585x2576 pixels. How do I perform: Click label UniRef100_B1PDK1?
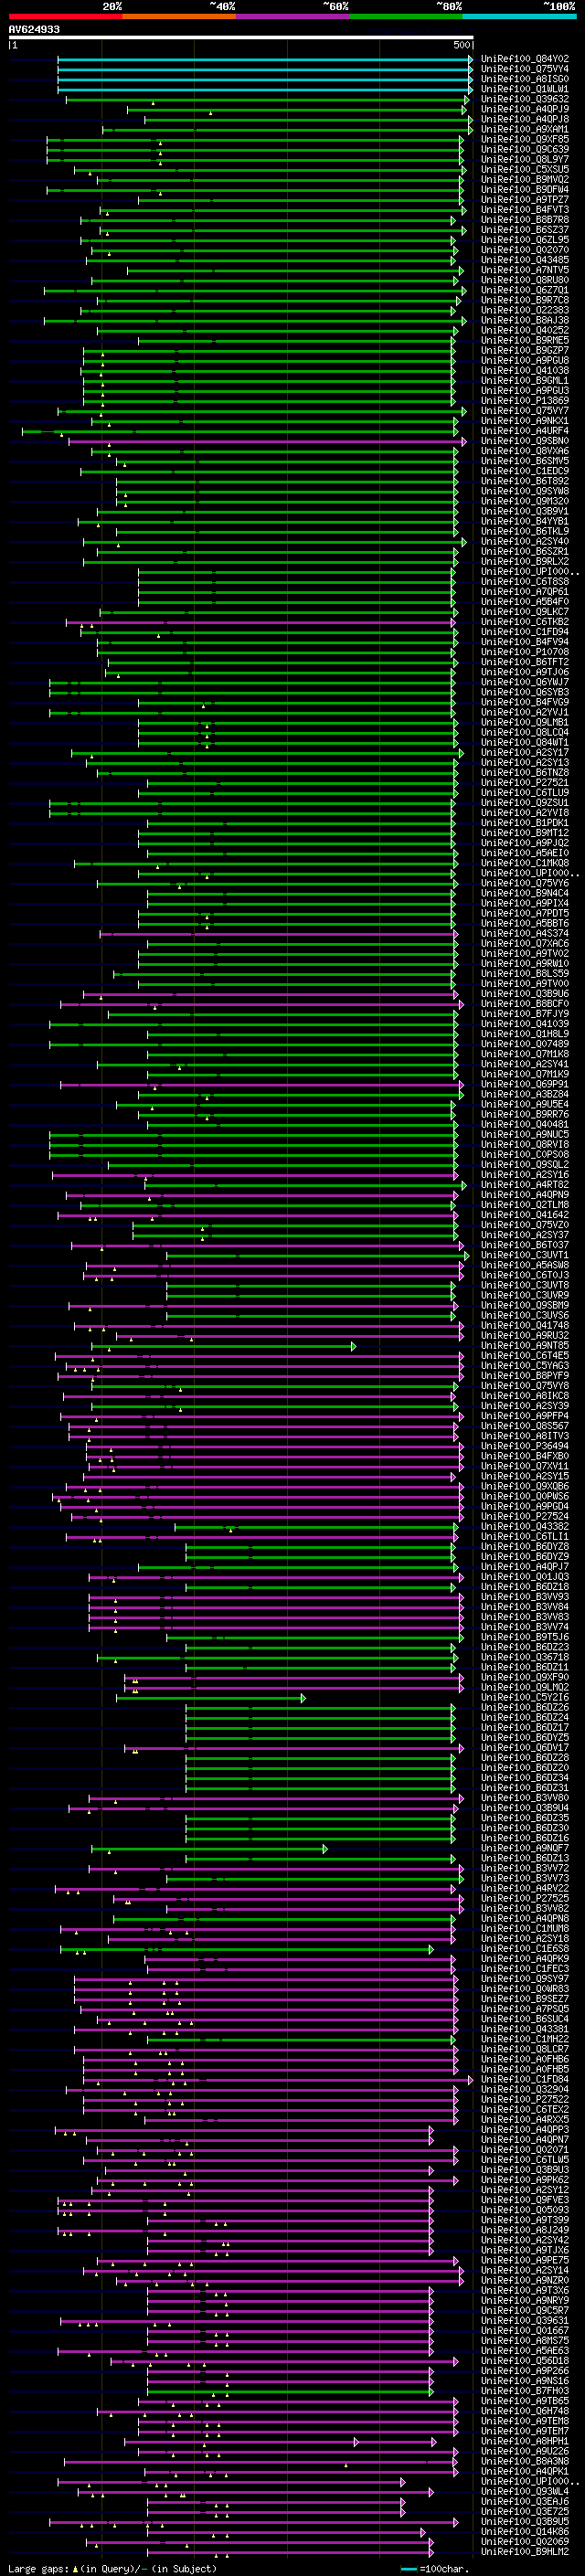[x=525, y=823]
